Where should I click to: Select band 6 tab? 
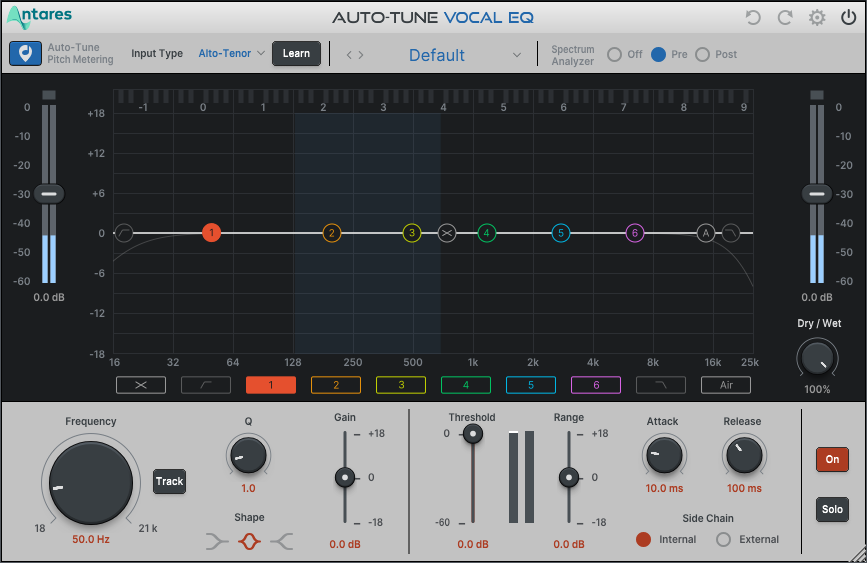[x=596, y=385]
